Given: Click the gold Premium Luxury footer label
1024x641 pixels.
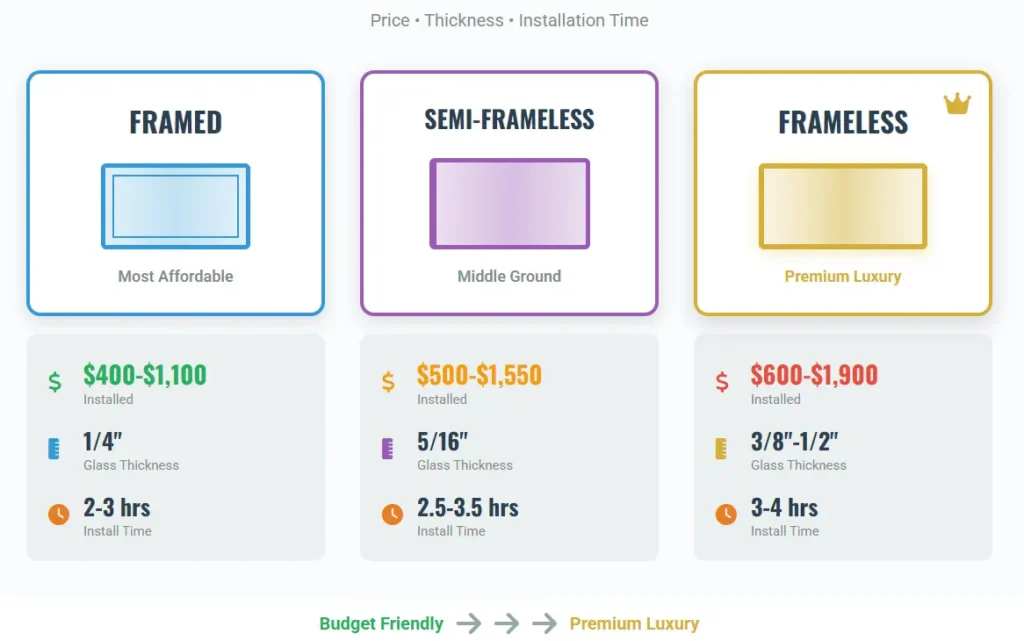Looking at the screenshot, I should (634, 624).
